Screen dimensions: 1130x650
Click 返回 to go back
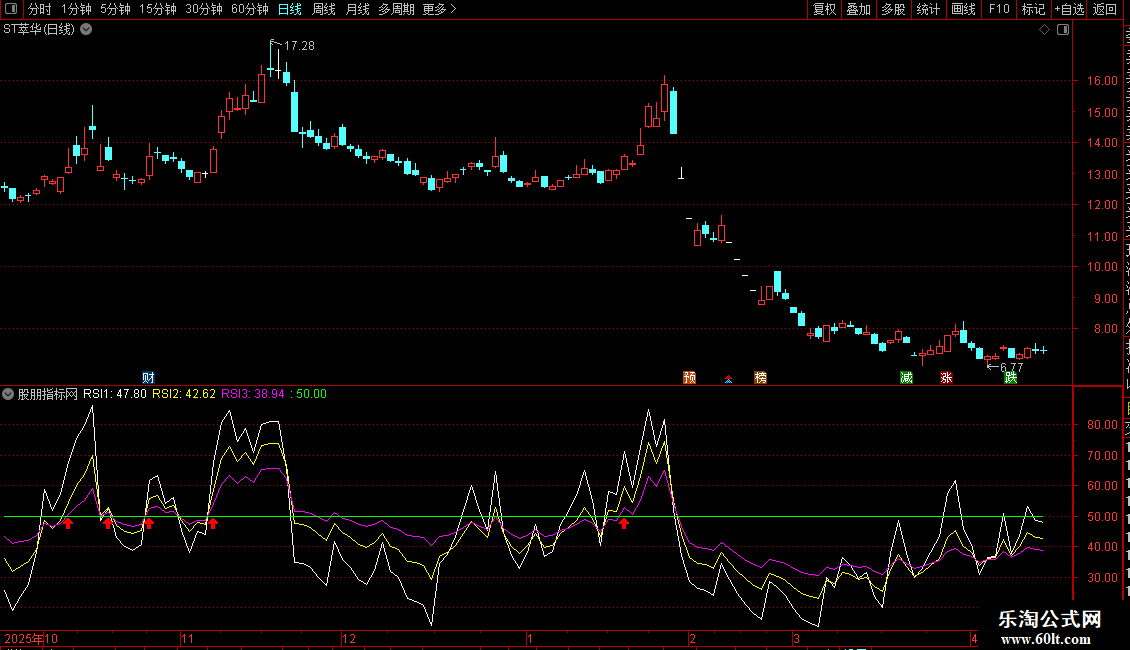pos(1105,9)
